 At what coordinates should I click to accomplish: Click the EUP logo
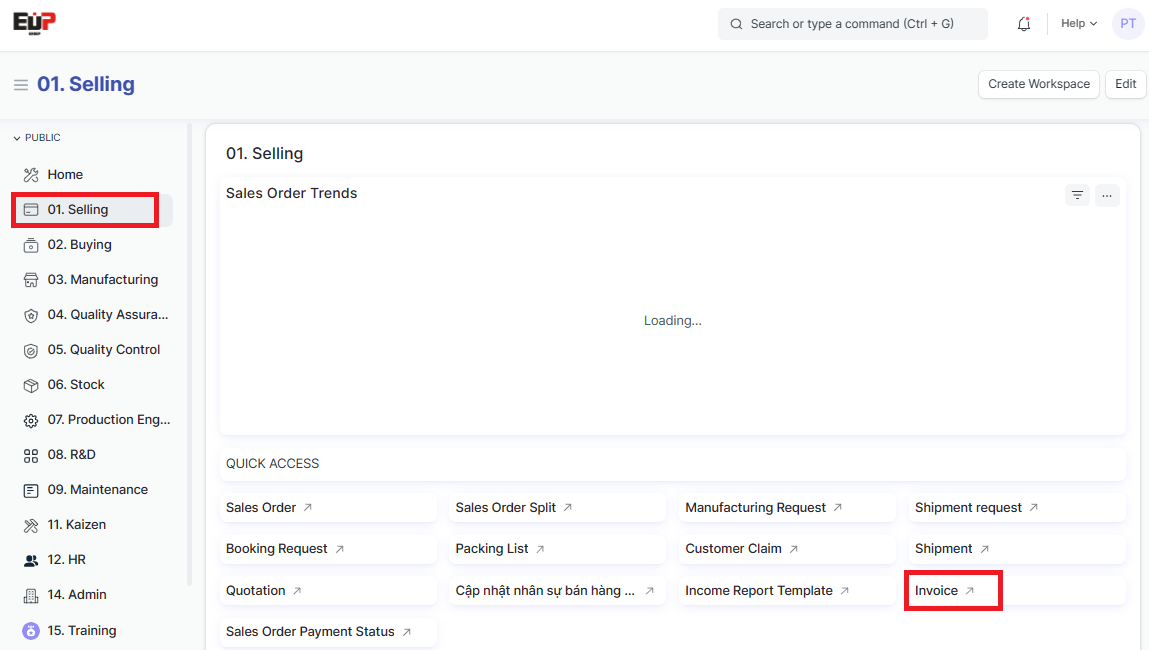pos(34,22)
